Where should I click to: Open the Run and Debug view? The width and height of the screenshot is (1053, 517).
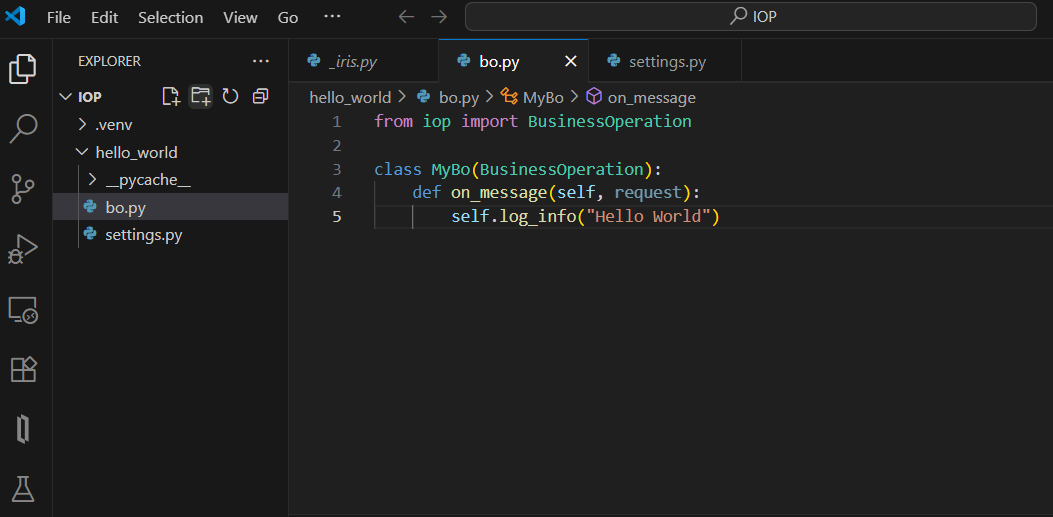(23, 248)
